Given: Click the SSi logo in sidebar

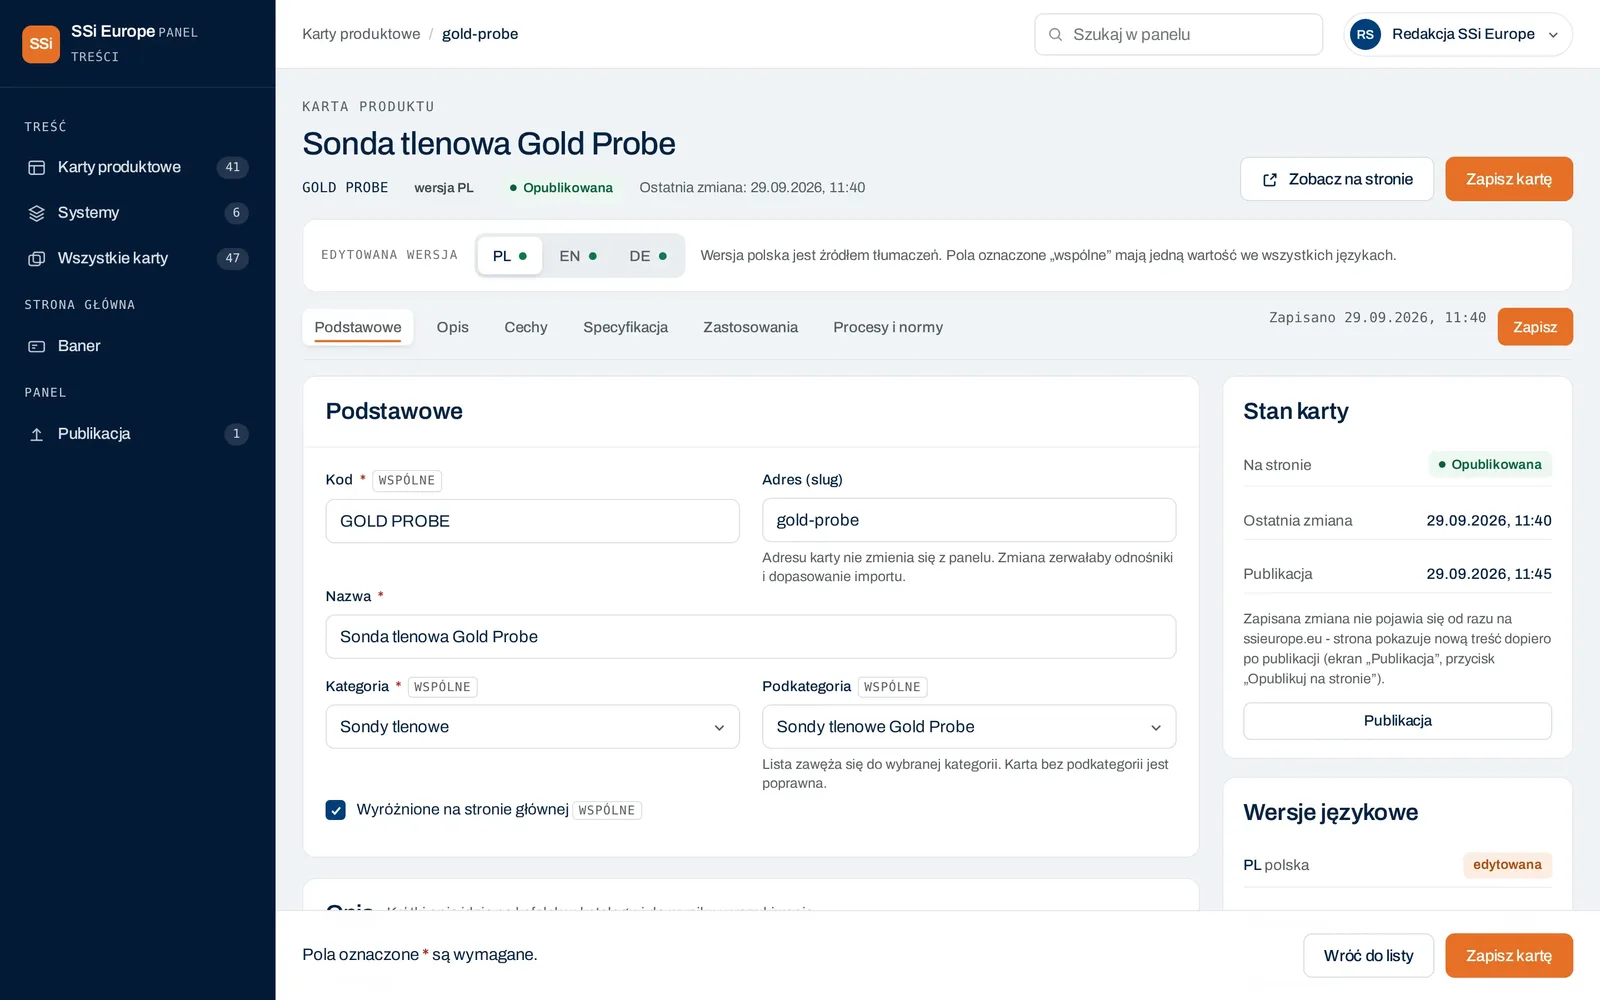Looking at the screenshot, I should pyautogui.click(x=41, y=44).
